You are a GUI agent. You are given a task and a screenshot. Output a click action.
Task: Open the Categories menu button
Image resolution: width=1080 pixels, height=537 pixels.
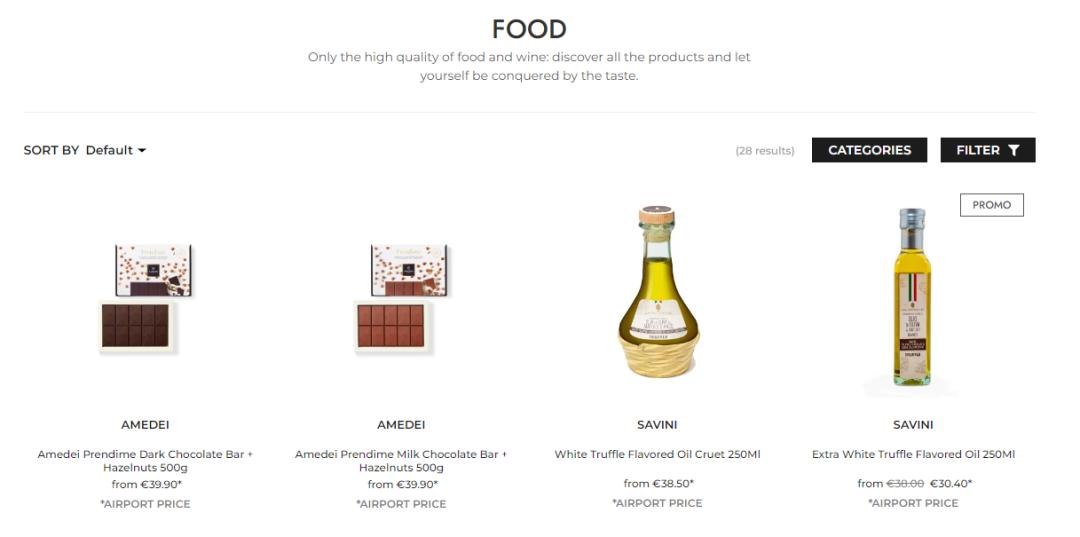tap(869, 150)
